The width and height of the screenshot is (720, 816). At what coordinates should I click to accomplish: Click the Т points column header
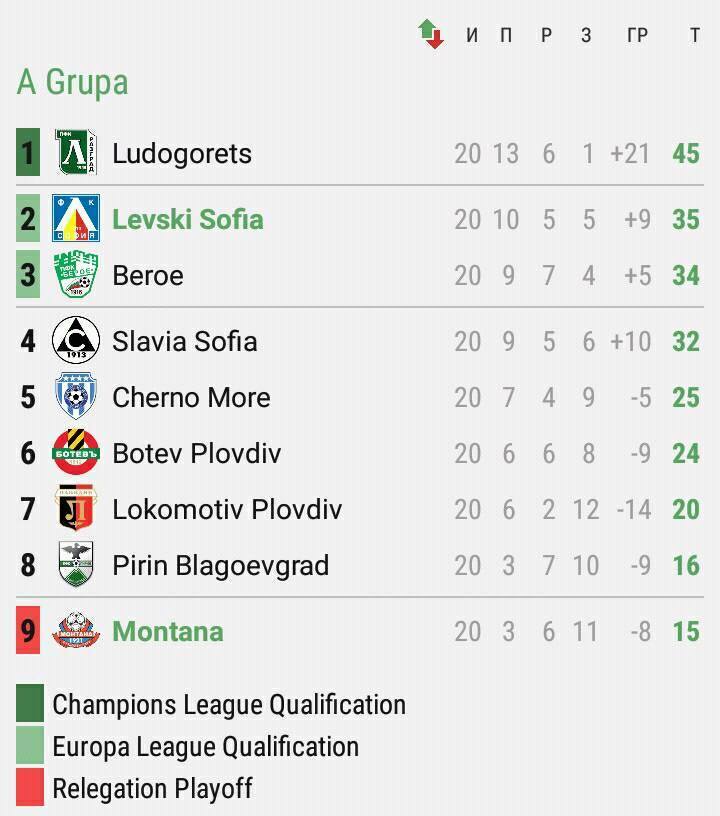[695, 35]
